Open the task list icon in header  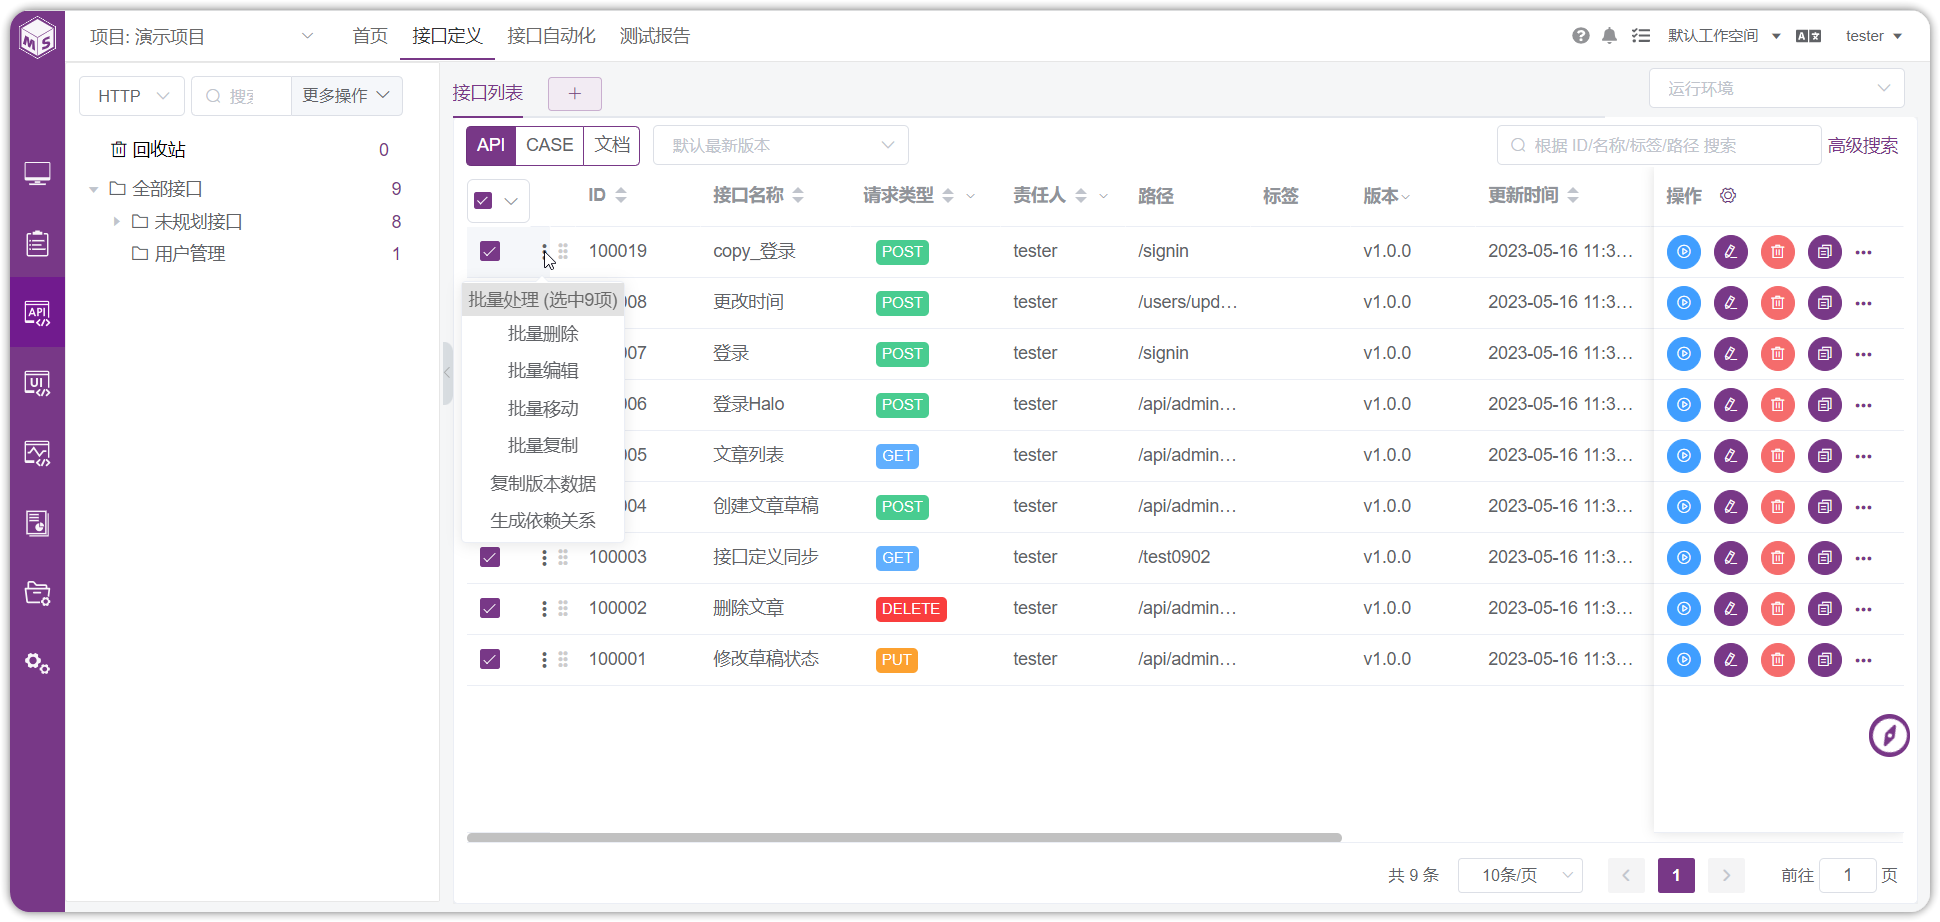coord(1641,36)
